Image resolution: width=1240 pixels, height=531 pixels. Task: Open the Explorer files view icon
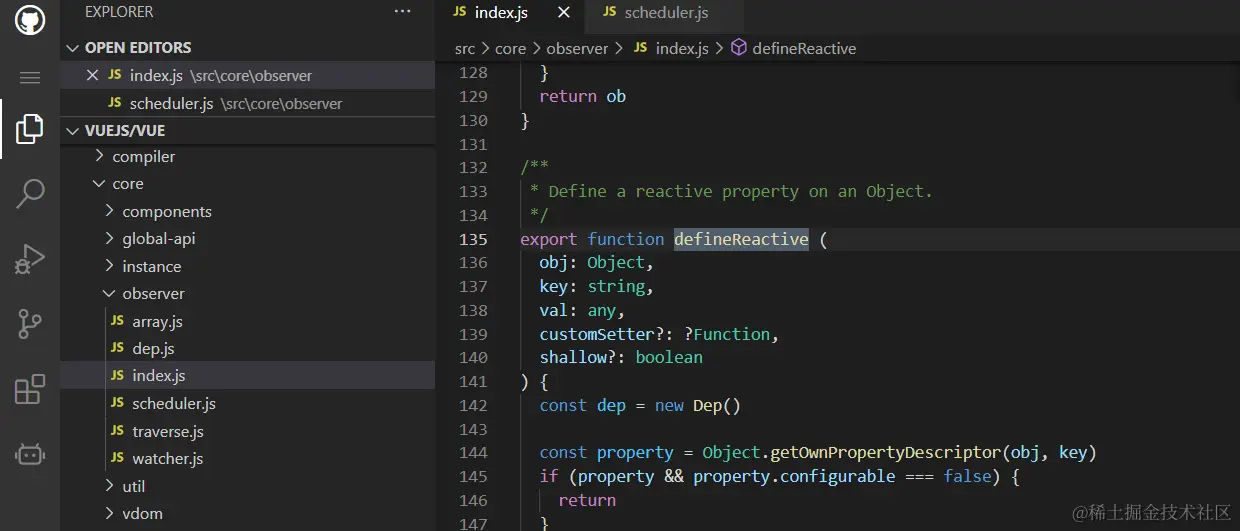click(x=30, y=128)
